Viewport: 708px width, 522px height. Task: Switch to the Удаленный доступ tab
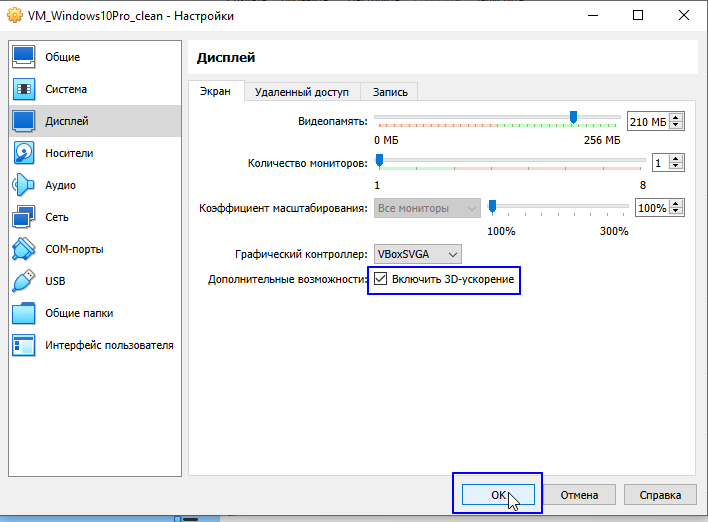[x=301, y=92]
